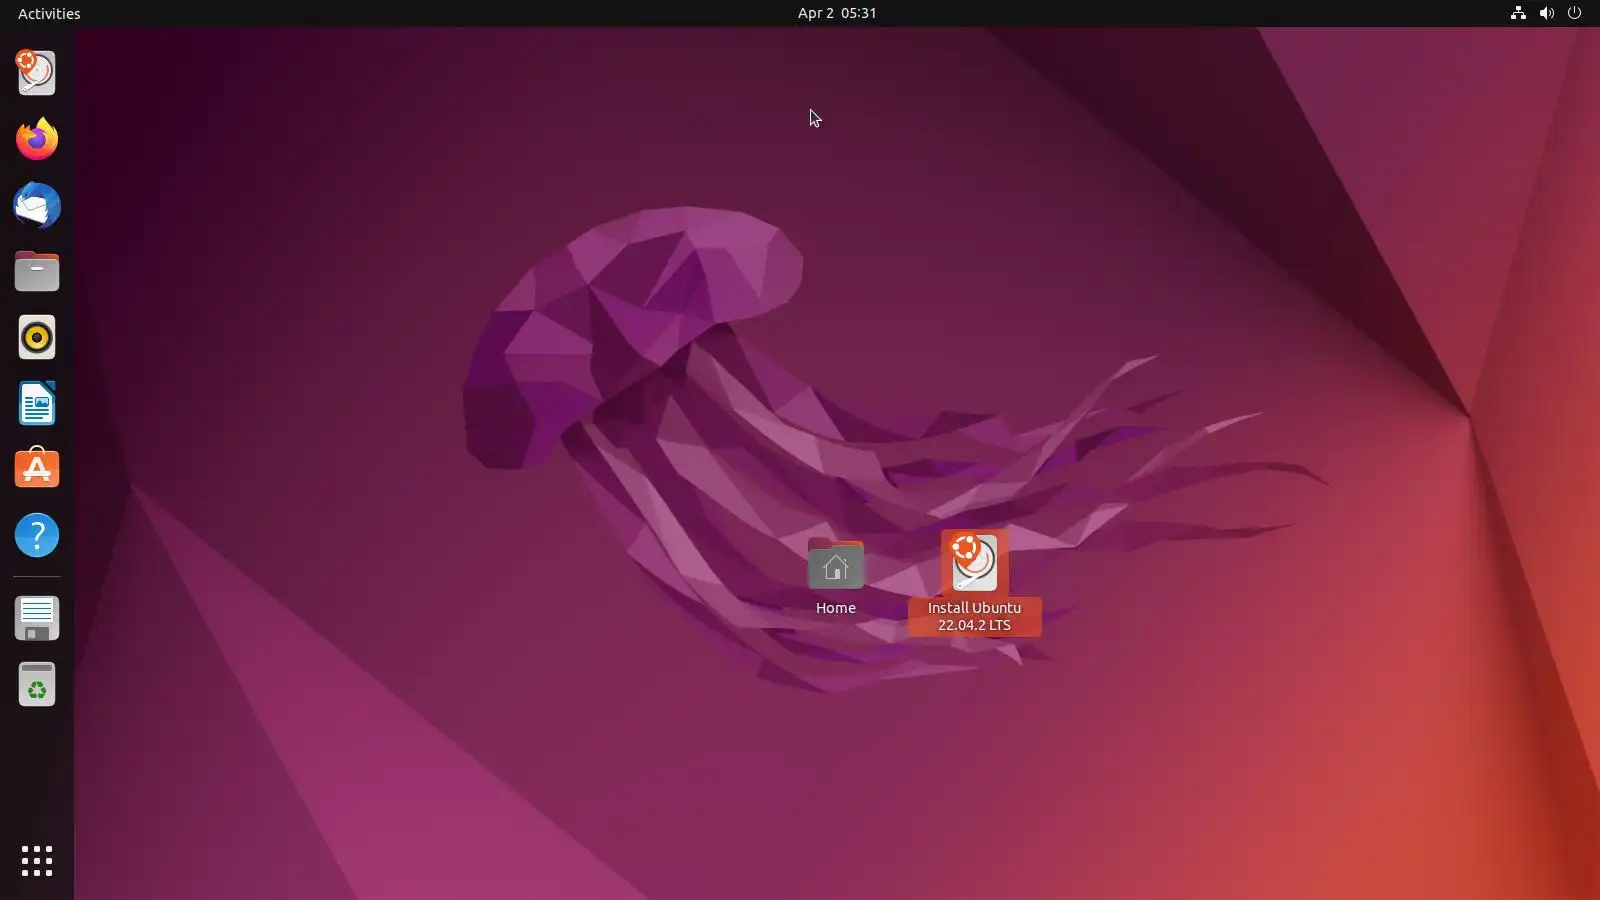
Task: Click the Install Ubuntu 22.04.2 LTS label
Action: [974, 616]
